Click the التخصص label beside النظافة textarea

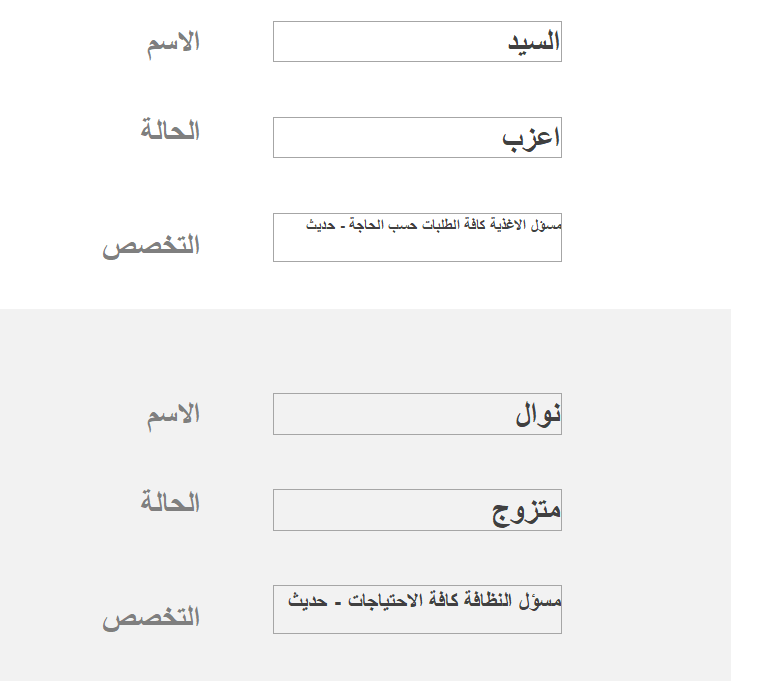click(151, 617)
